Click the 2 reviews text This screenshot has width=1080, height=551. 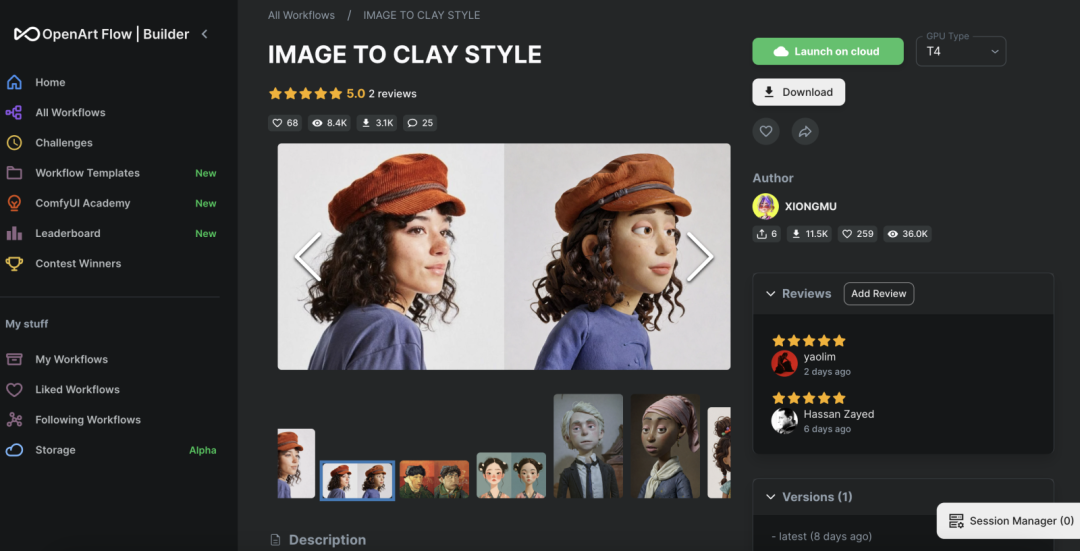tap(393, 94)
